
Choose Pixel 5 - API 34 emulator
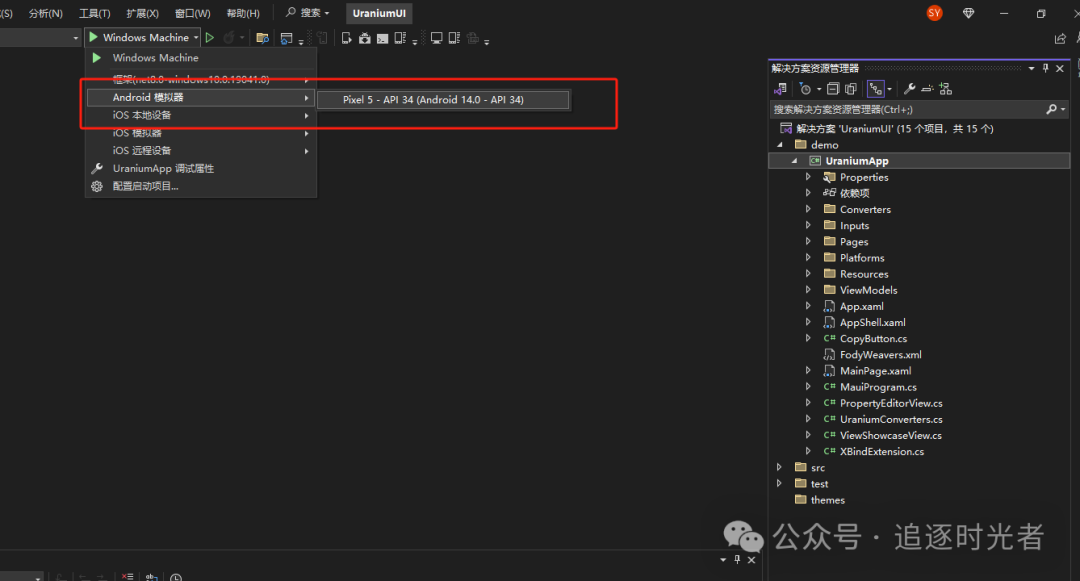(x=443, y=100)
